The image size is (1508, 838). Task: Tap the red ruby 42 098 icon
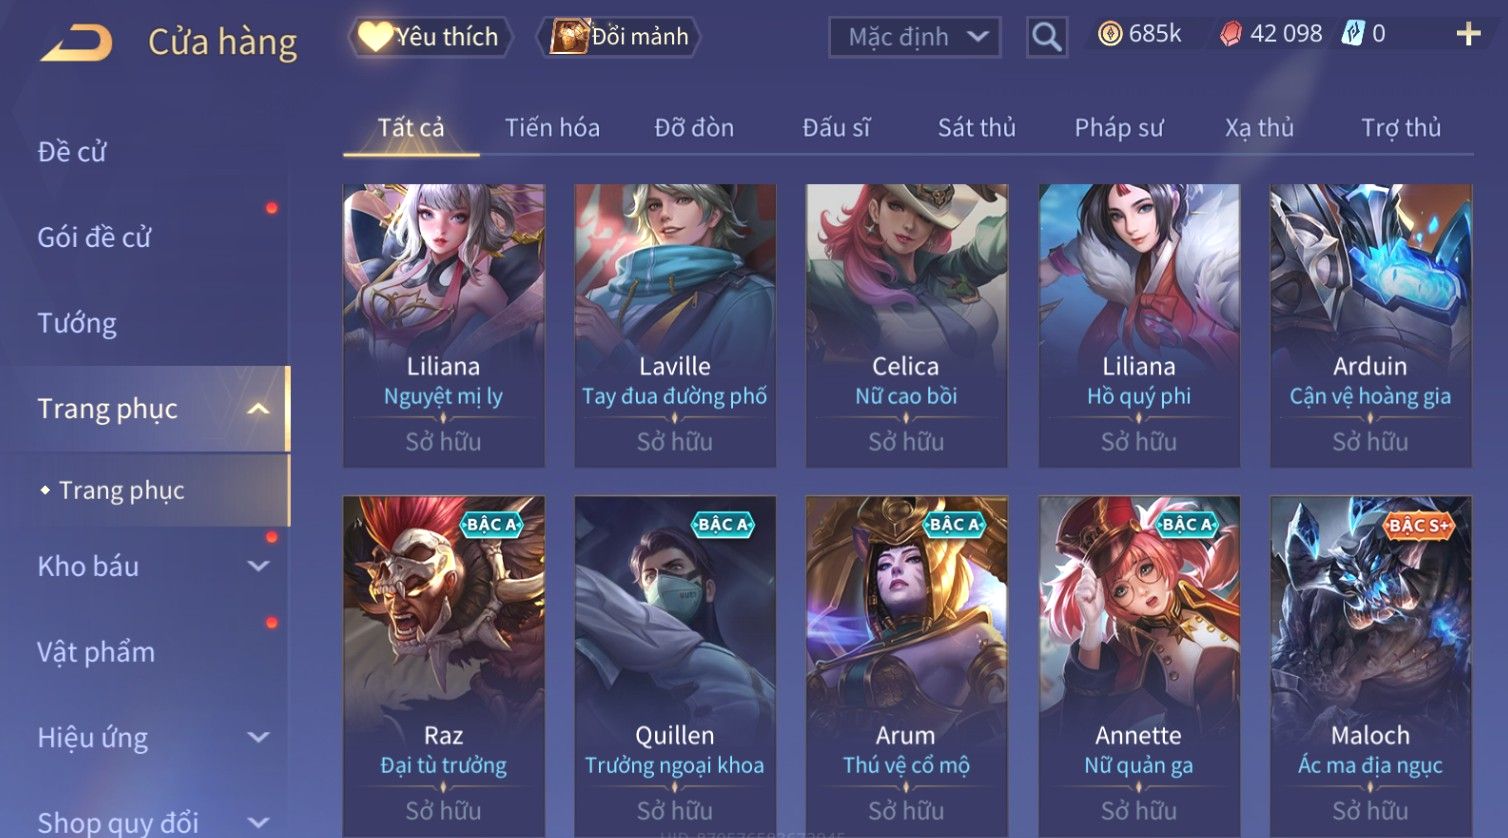click(x=1231, y=34)
